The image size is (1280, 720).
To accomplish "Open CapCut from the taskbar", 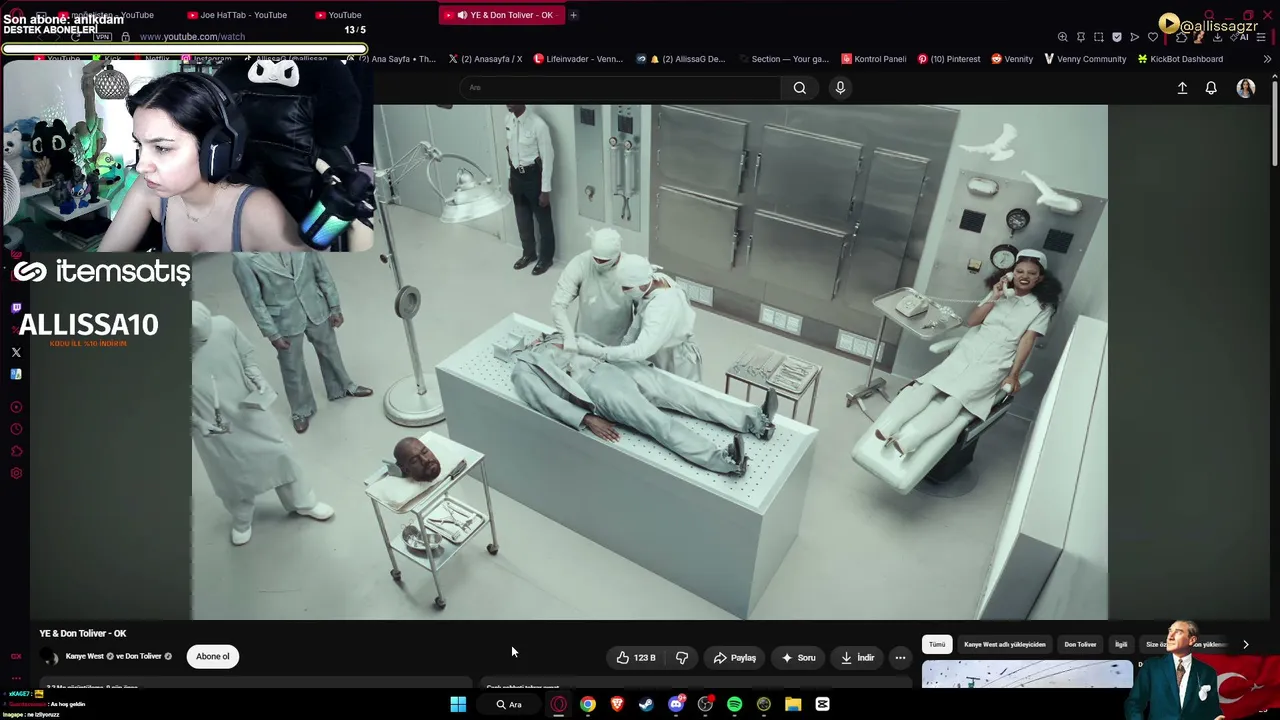I will 822,704.
